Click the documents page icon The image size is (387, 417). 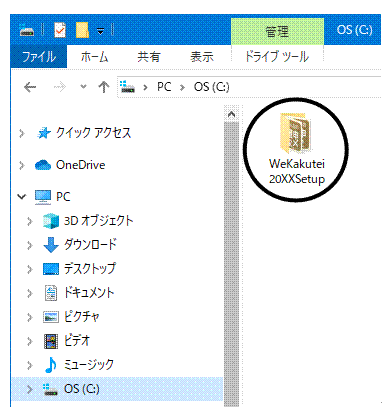(x=51, y=293)
